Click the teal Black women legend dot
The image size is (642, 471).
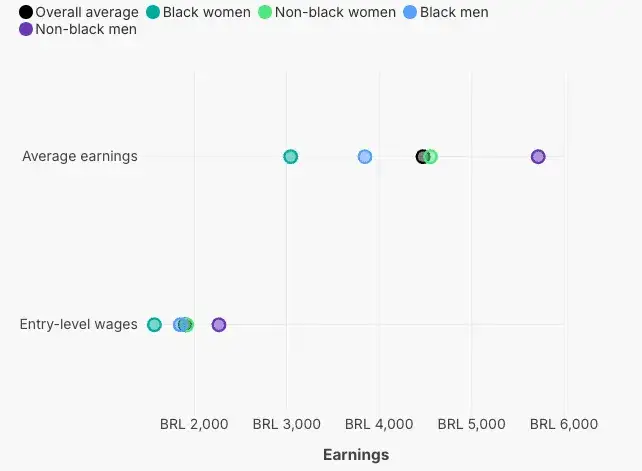(x=153, y=12)
